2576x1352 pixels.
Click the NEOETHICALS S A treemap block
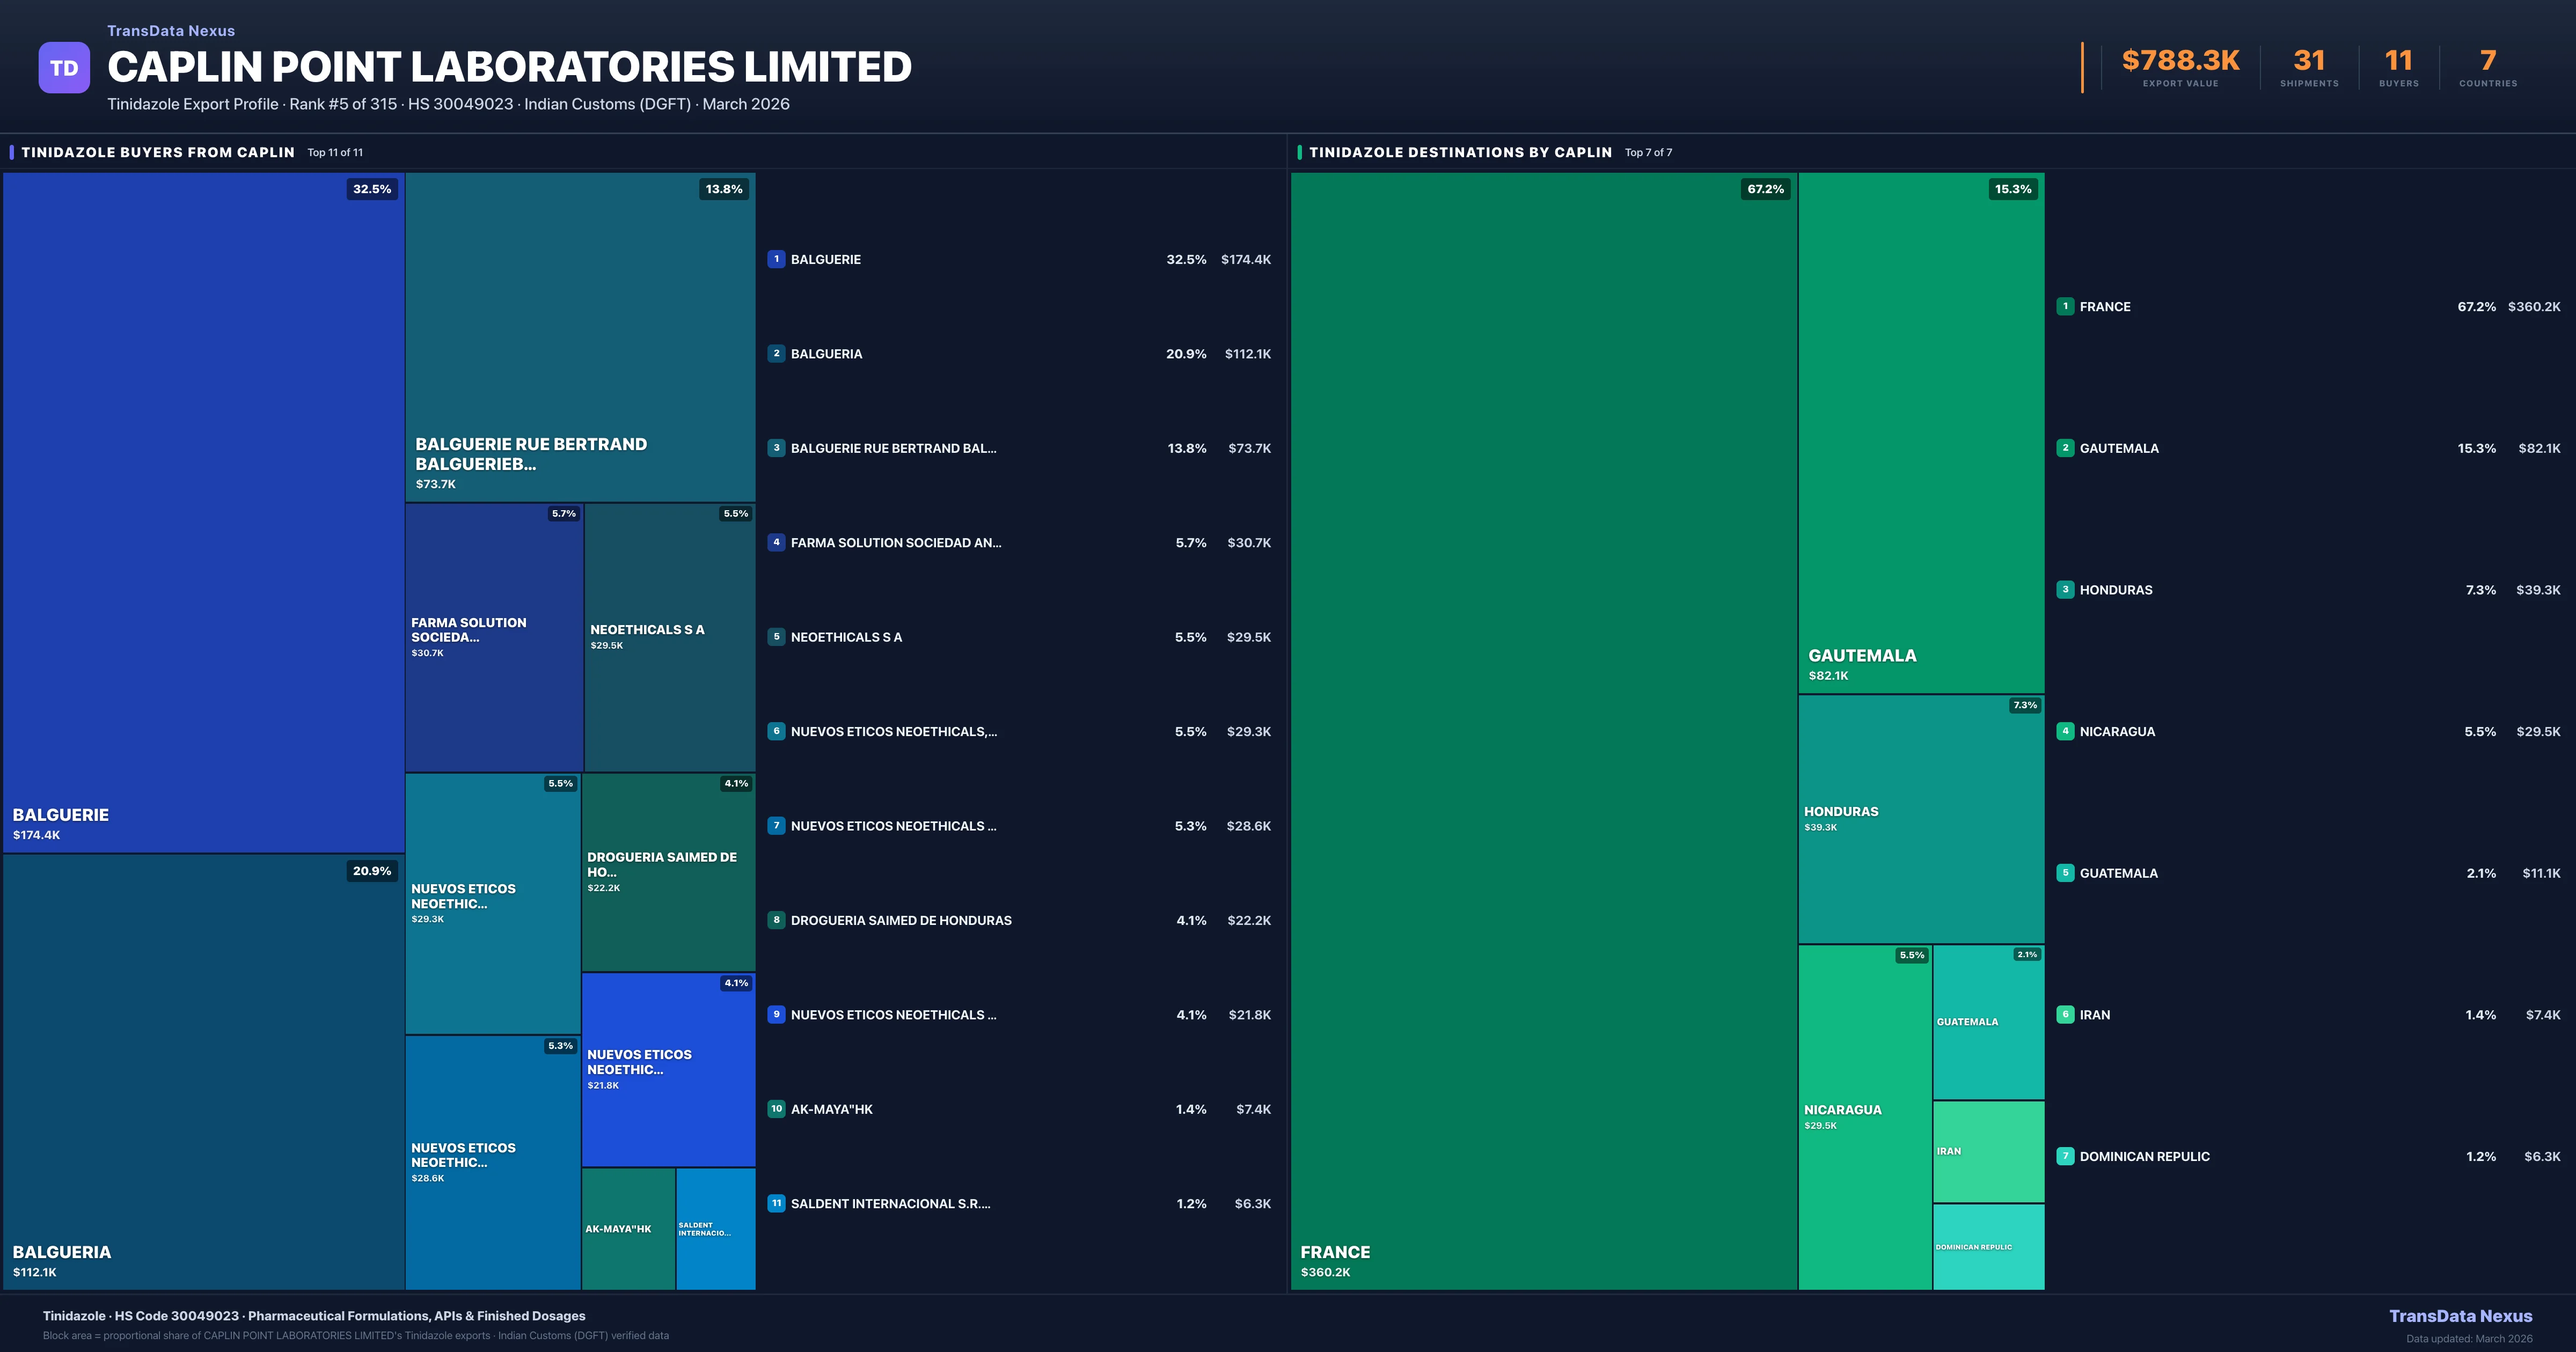[669, 637]
